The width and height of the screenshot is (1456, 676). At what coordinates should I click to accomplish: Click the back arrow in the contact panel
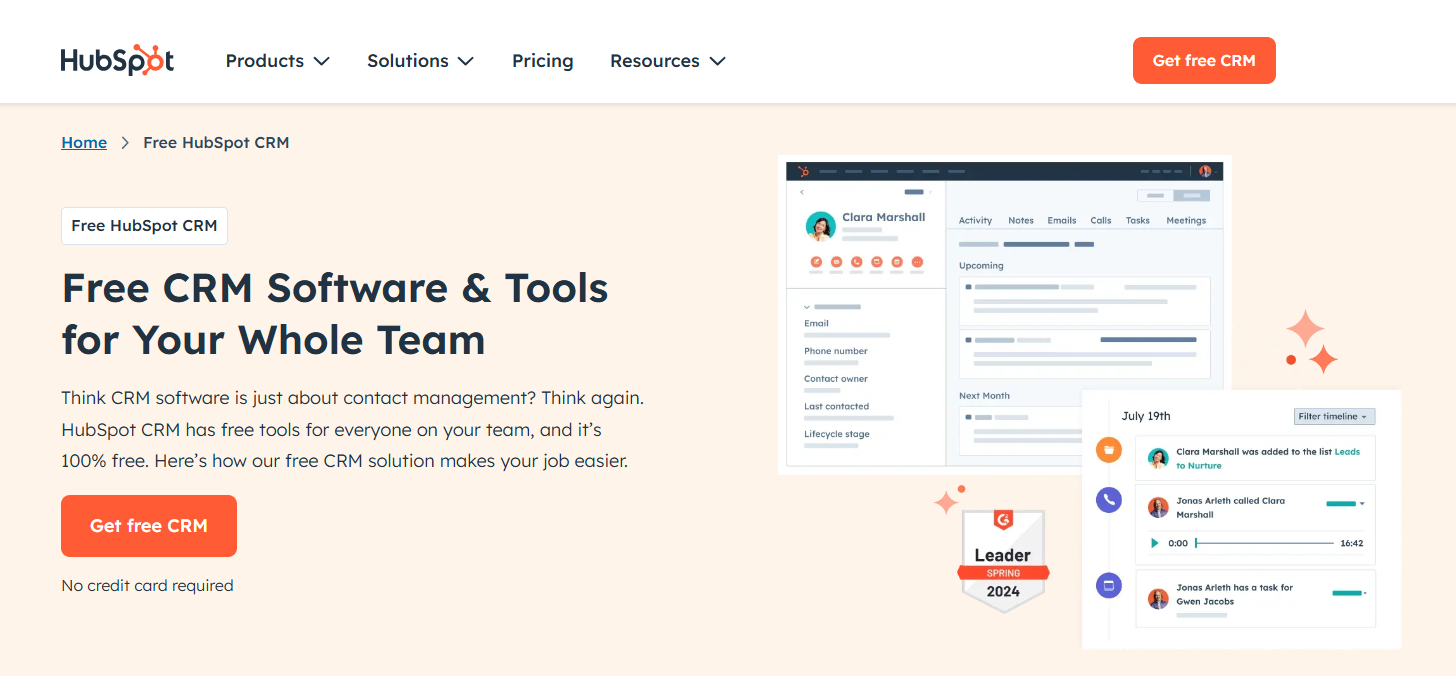click(x=802, y=191)
